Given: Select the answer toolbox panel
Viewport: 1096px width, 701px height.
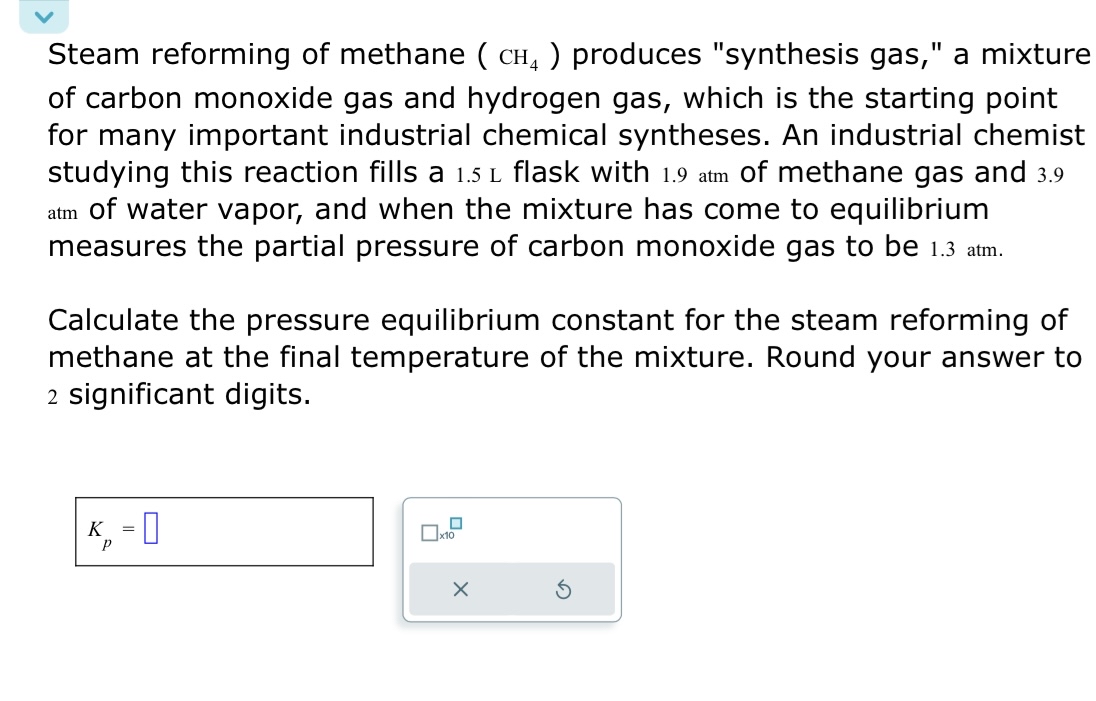Looking at the screenshot, I should click(511, 560).
